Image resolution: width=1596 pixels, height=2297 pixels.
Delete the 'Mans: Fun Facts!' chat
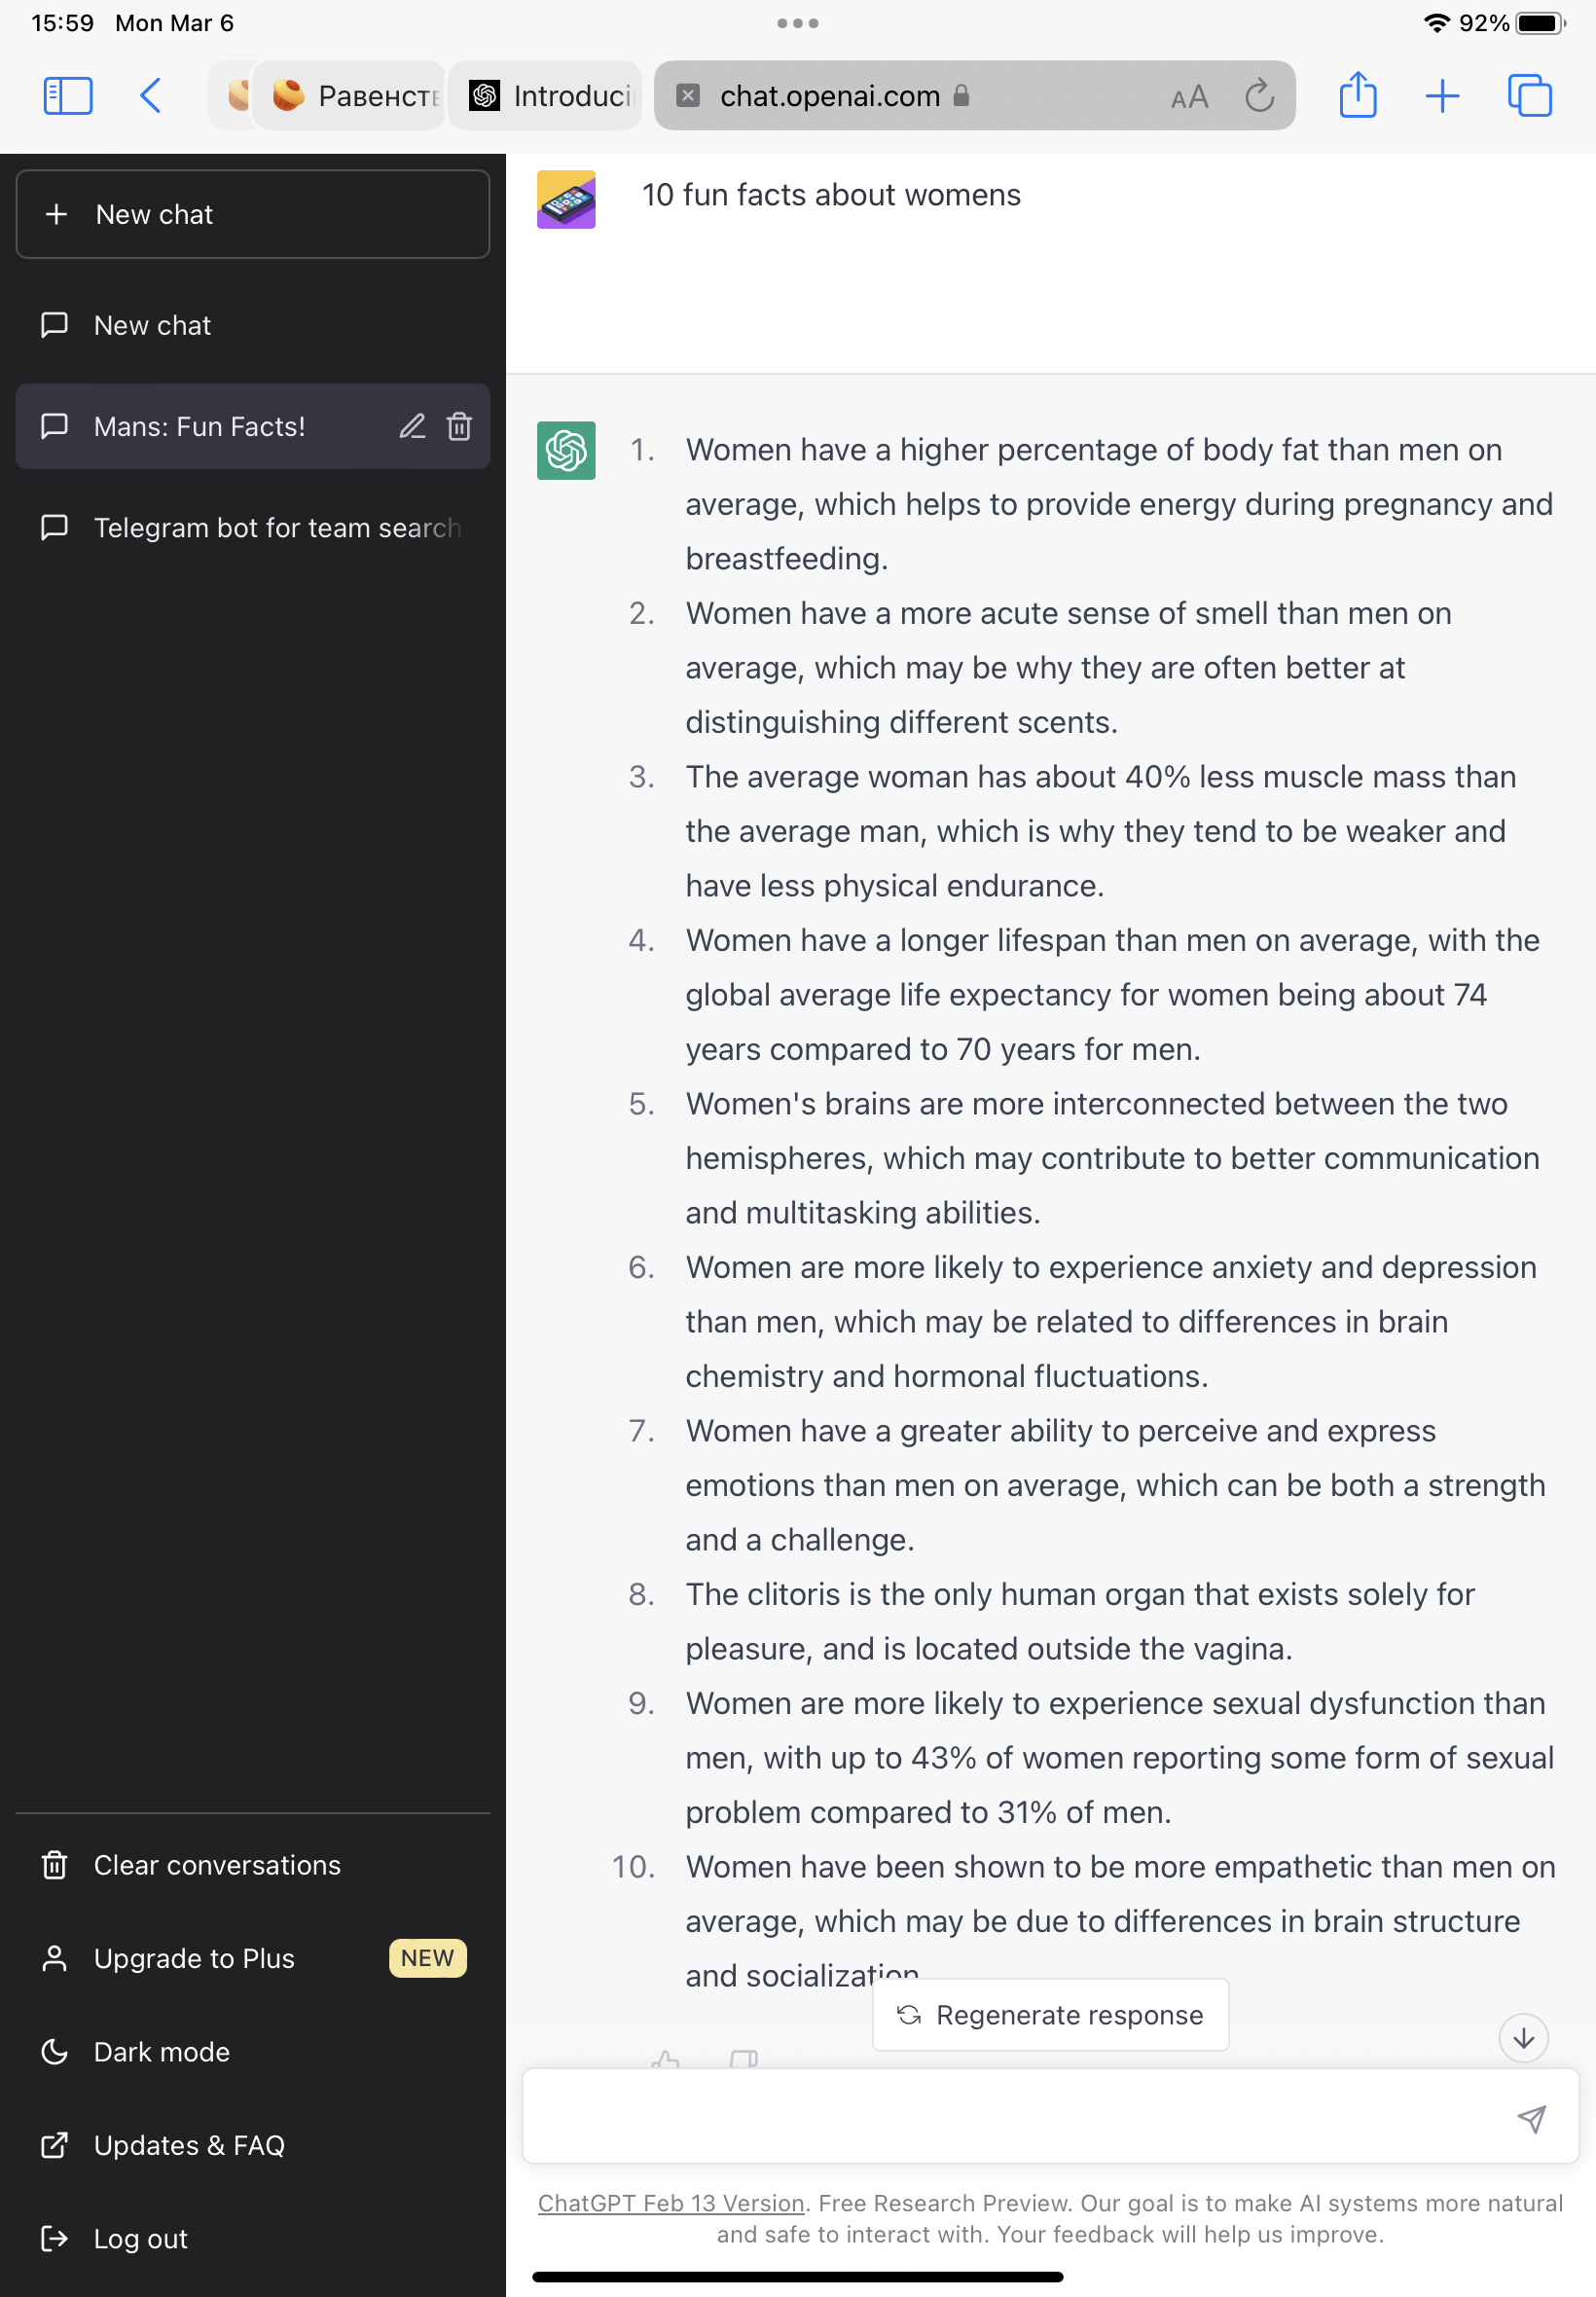459,427
